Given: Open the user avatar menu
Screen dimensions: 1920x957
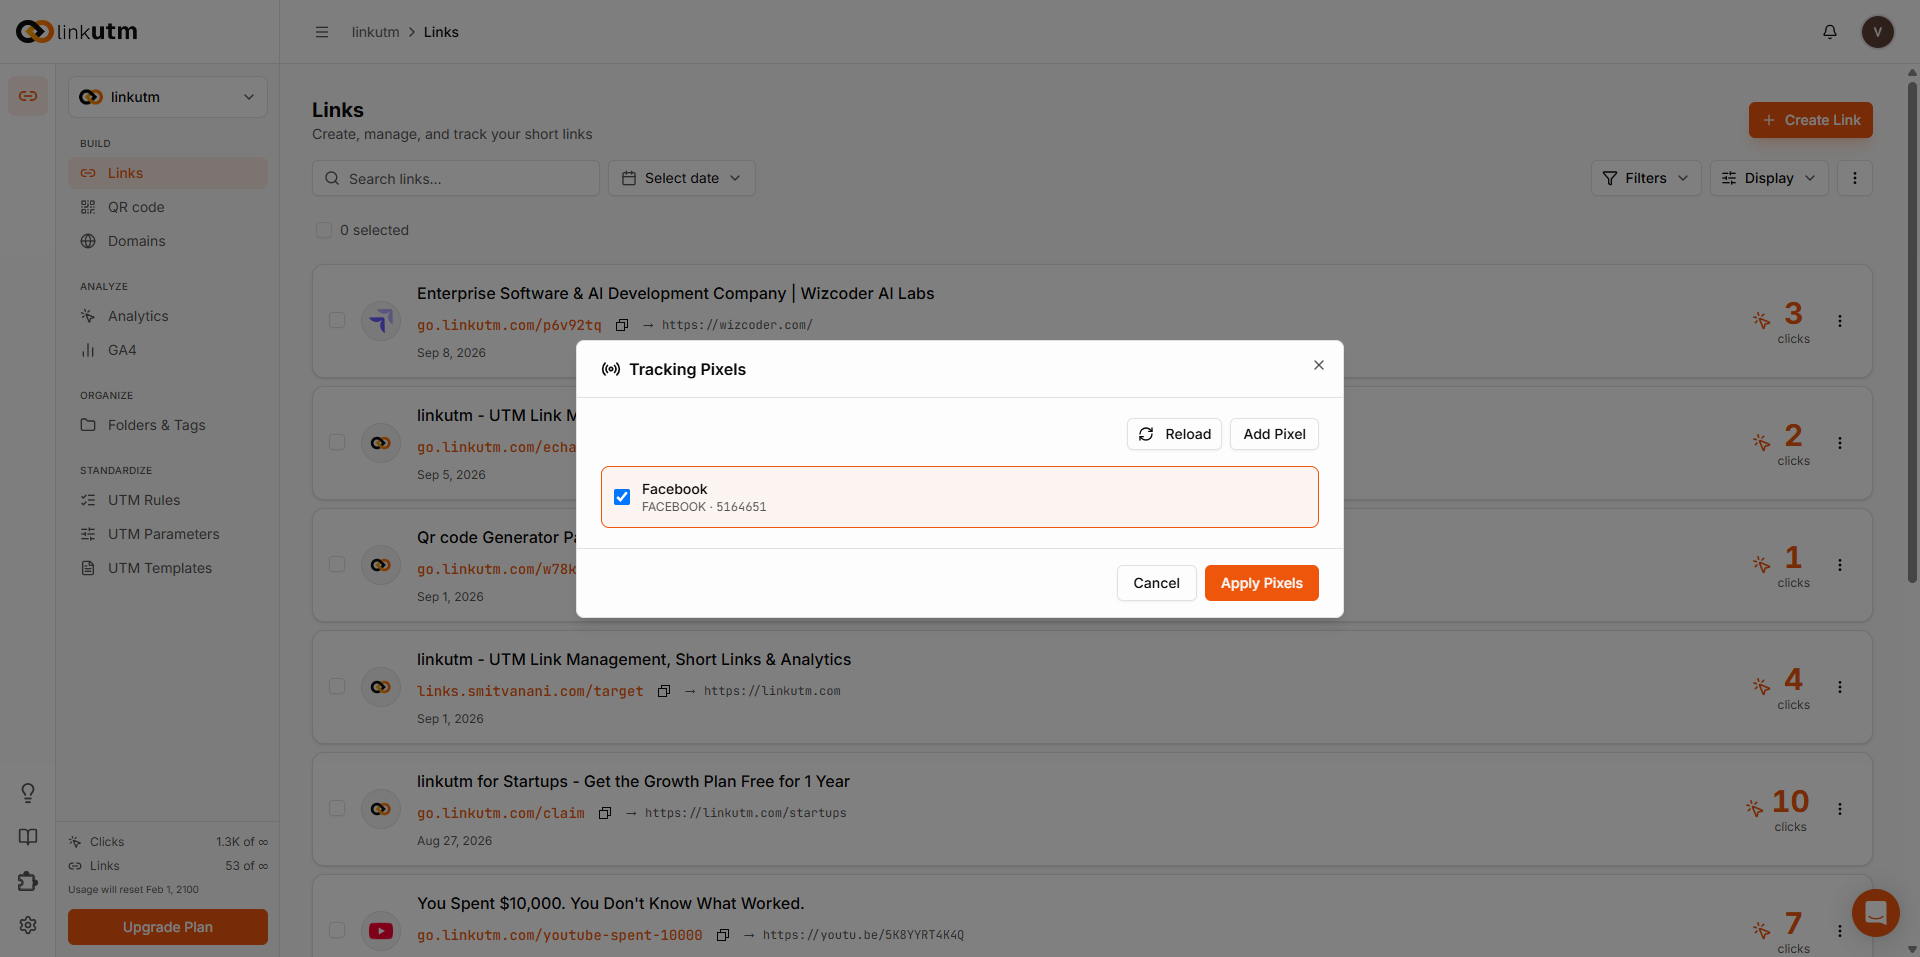Looking at the screenshot, I should click(x=1878, y=32).
